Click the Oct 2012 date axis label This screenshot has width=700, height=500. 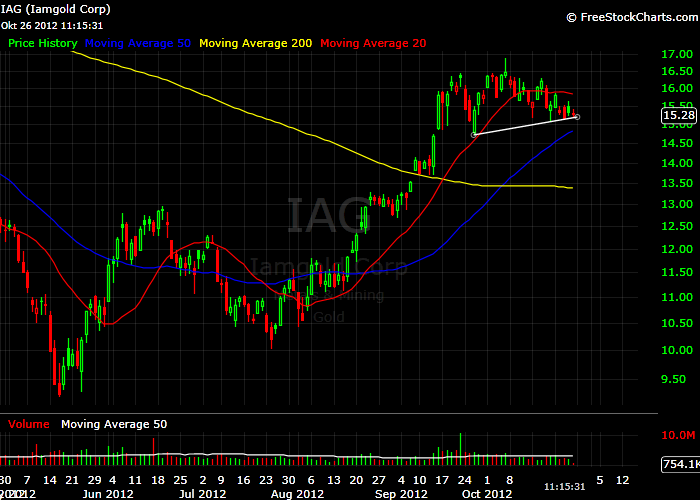(x=487, y=494)
